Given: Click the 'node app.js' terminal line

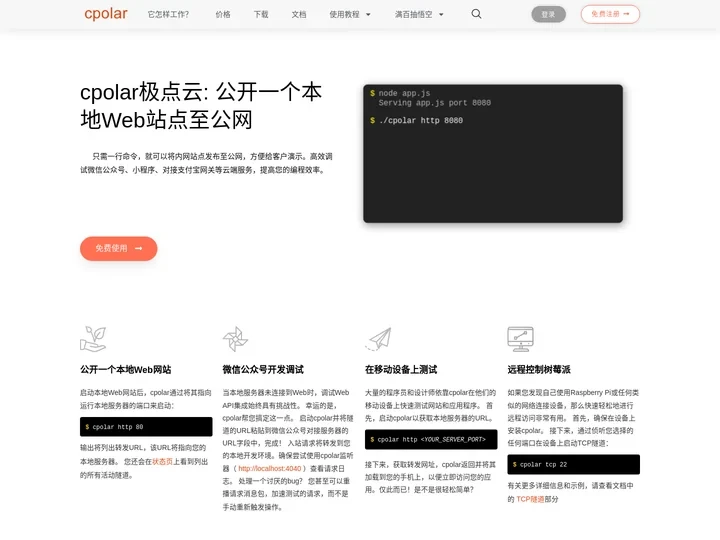Looking at the screenshot, I should click(x=400, y=93).
